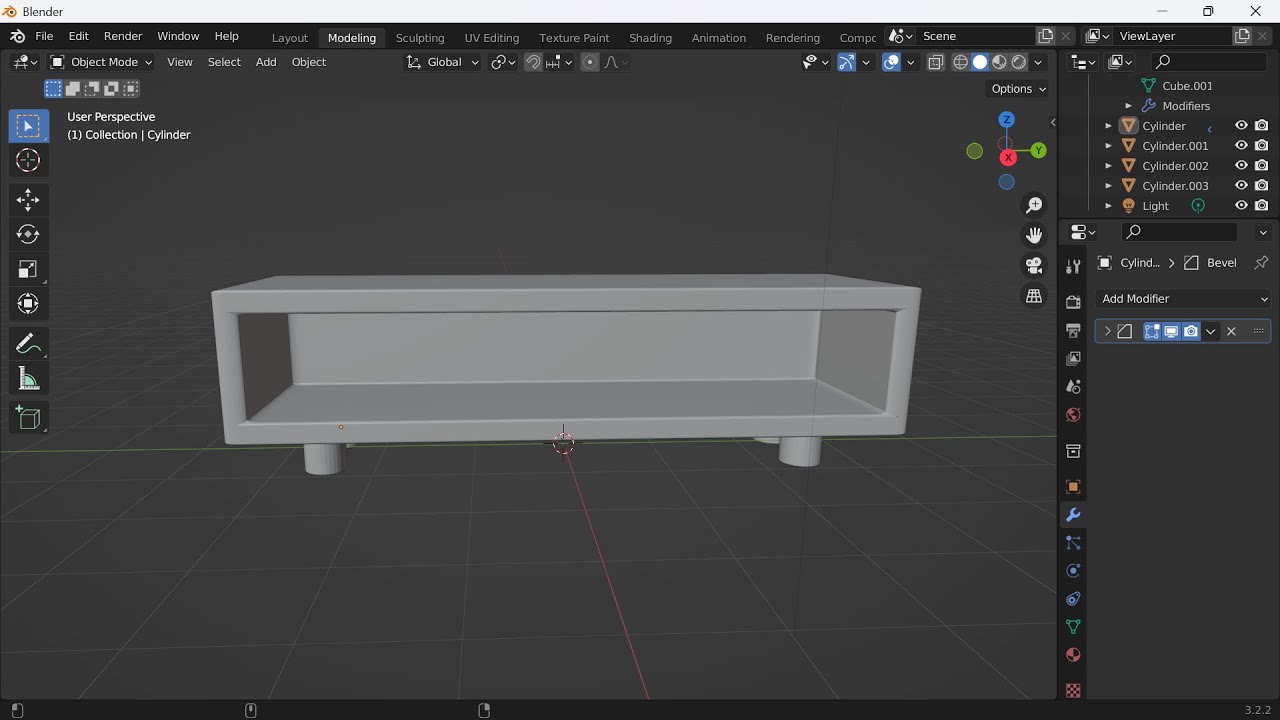Select the Add Cube tool

coord(28,418)
